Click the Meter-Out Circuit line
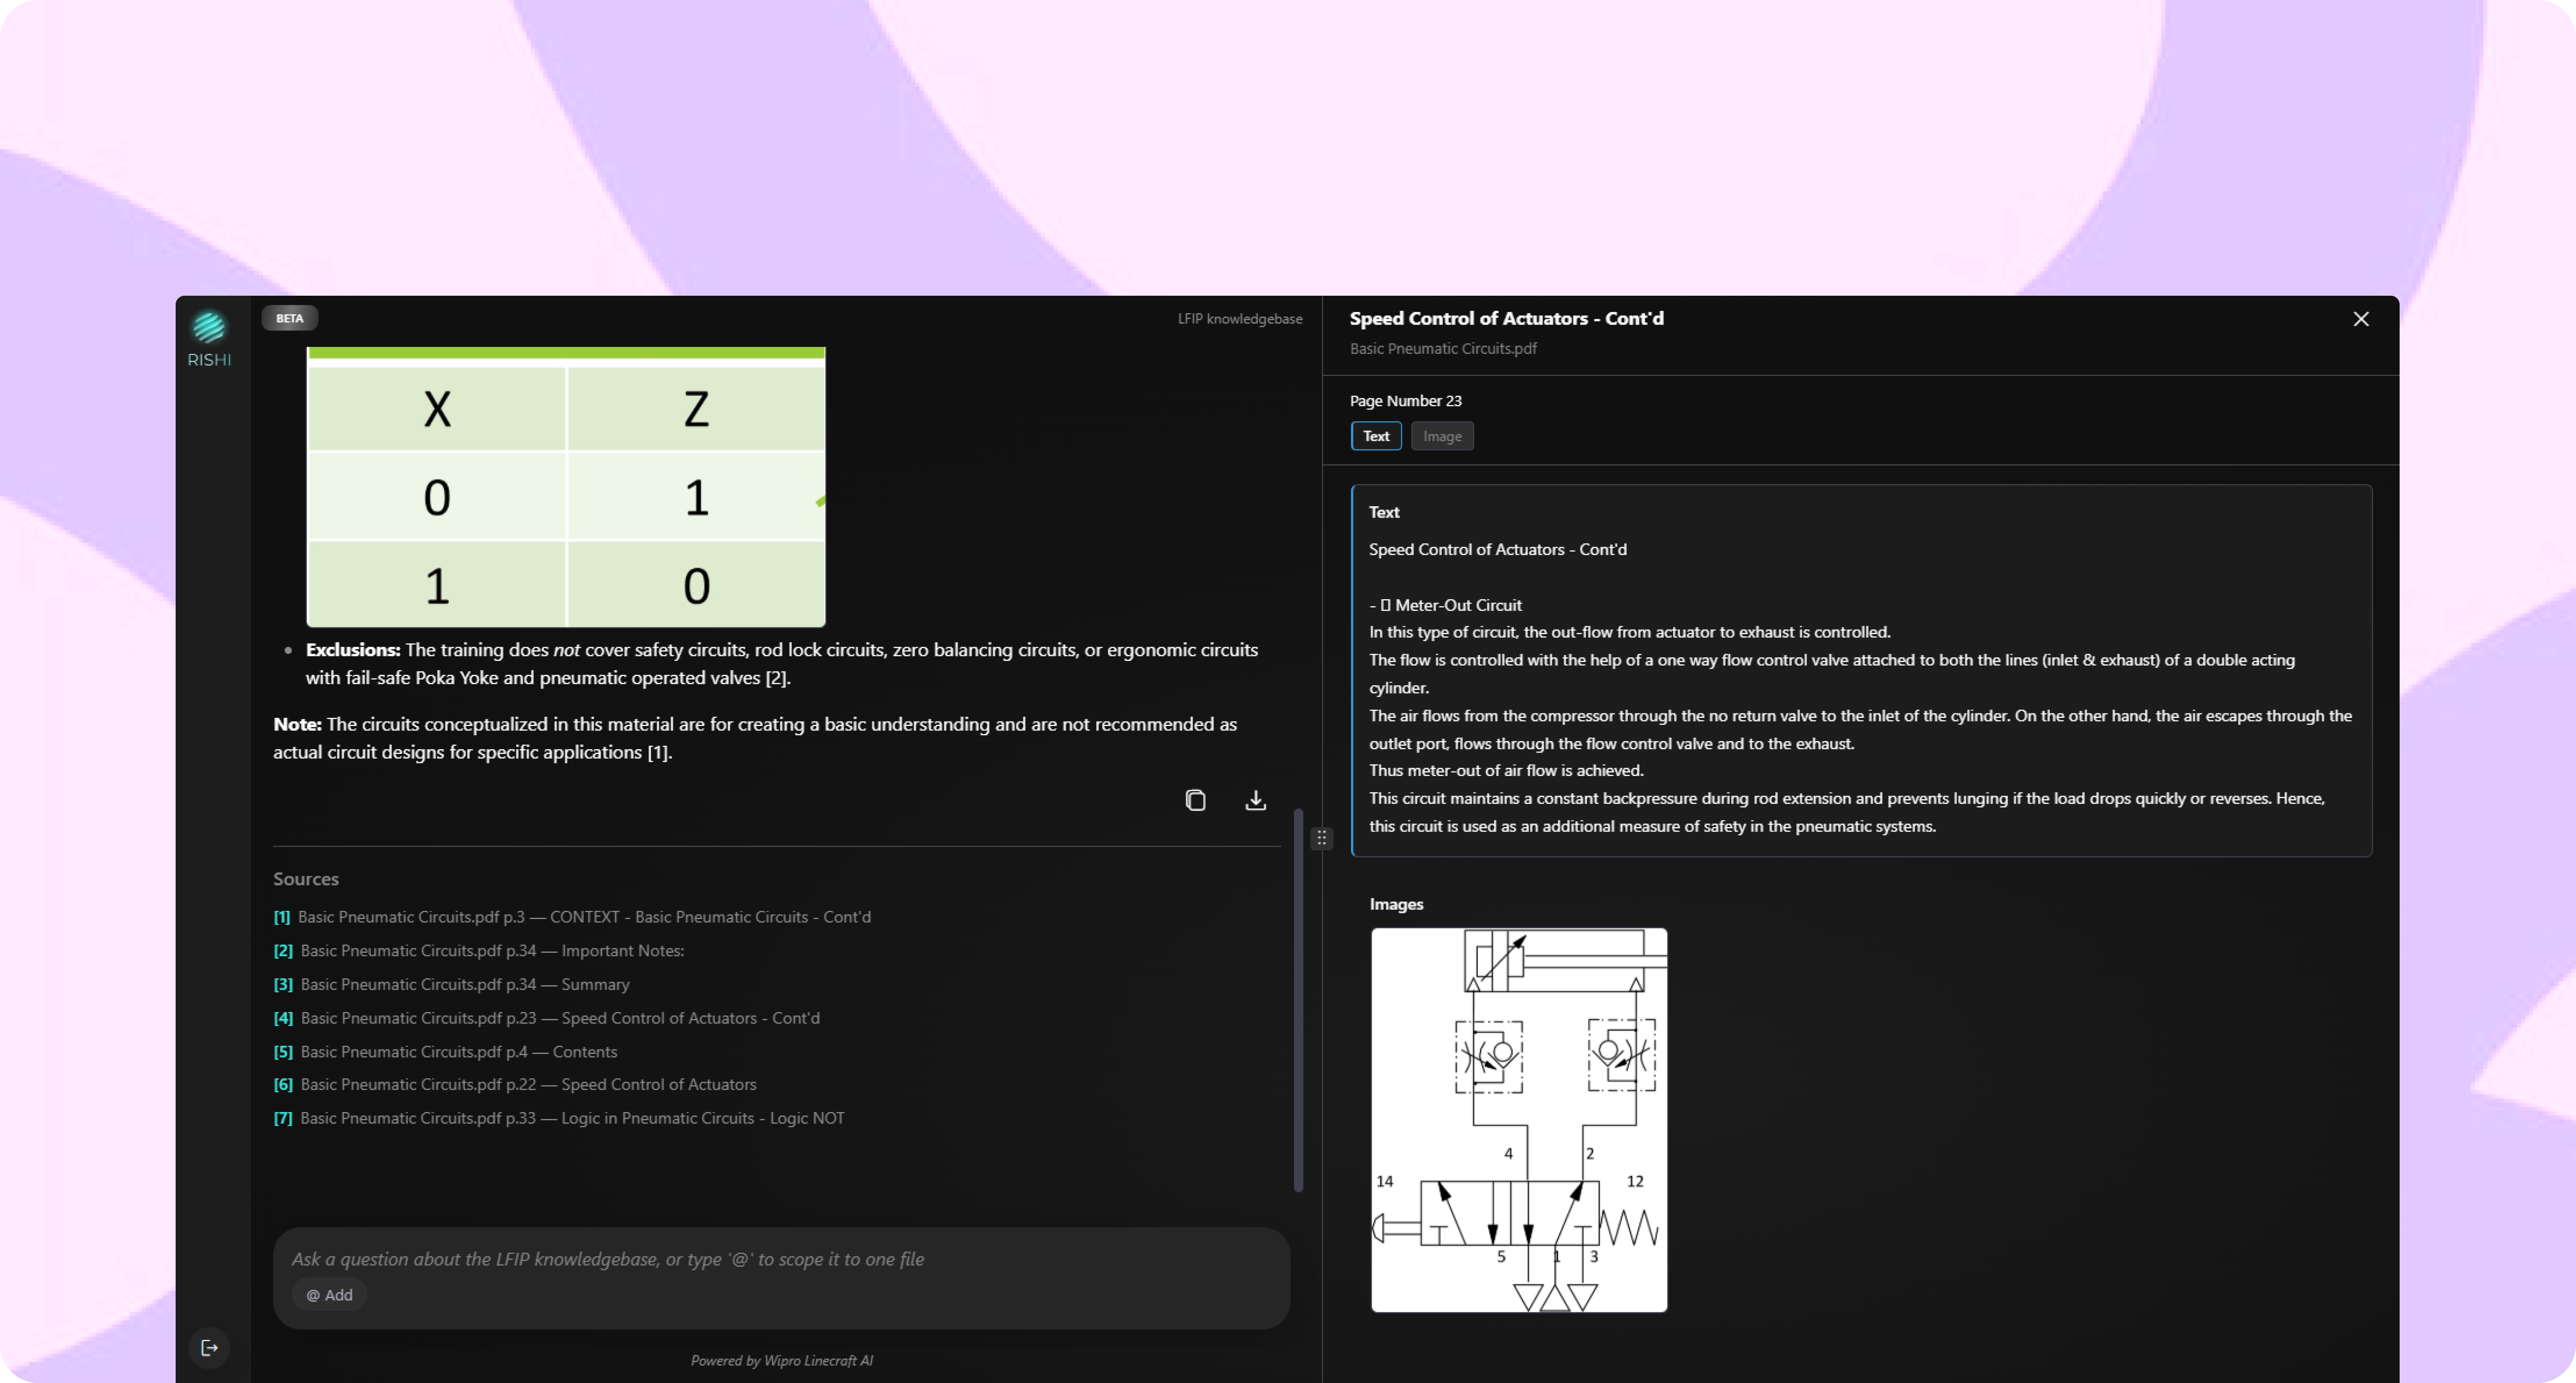The height and width of the screenshot is (1383, 2576). tap(1445, 605)
